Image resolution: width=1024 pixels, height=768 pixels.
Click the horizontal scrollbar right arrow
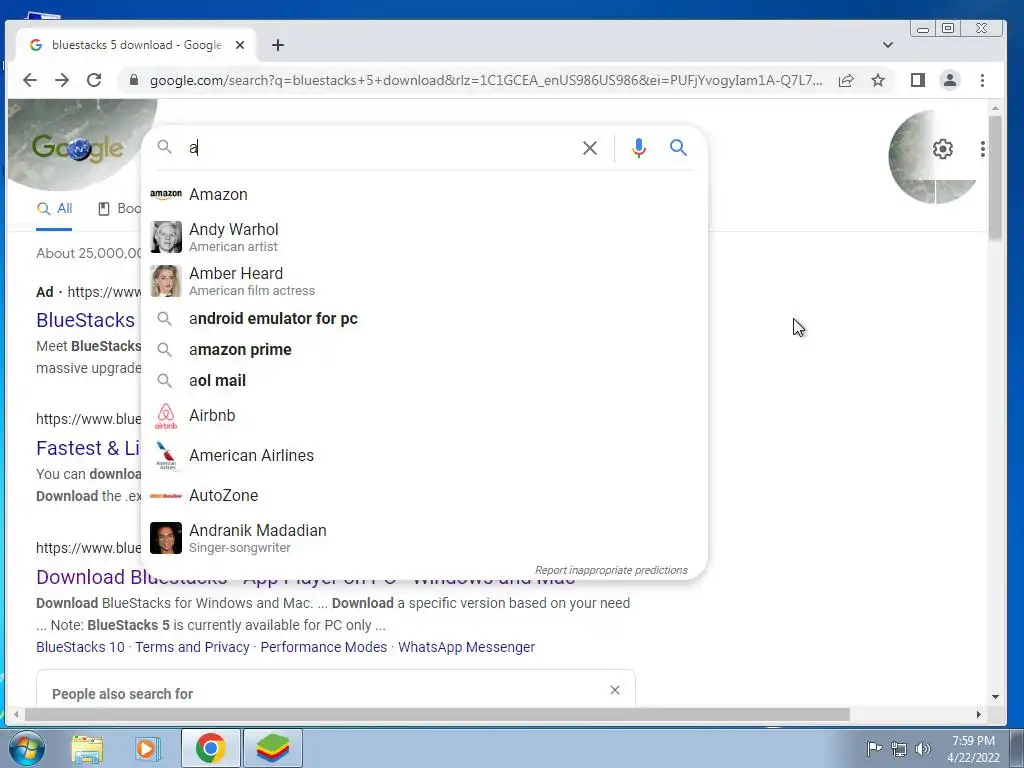click(x=978, y=714)
